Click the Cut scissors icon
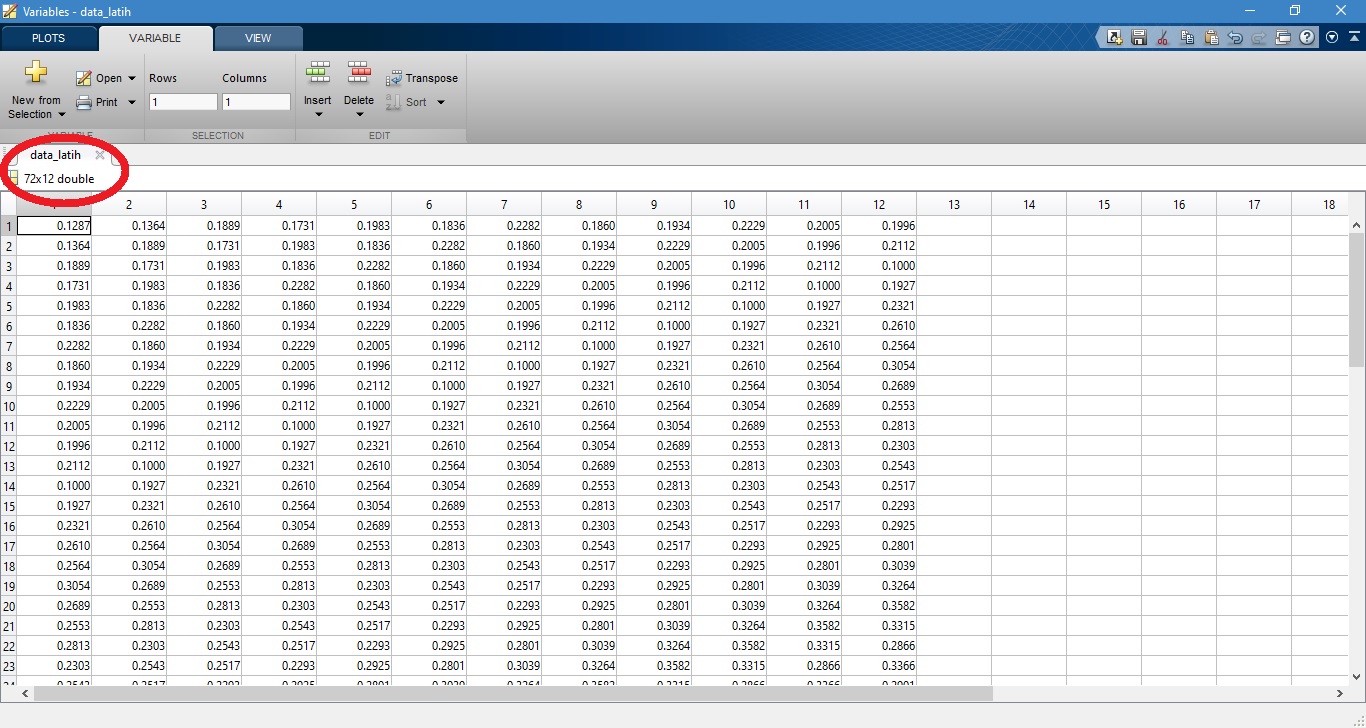The width and height of the screenshot is (1366, 728). (1162, 38)
